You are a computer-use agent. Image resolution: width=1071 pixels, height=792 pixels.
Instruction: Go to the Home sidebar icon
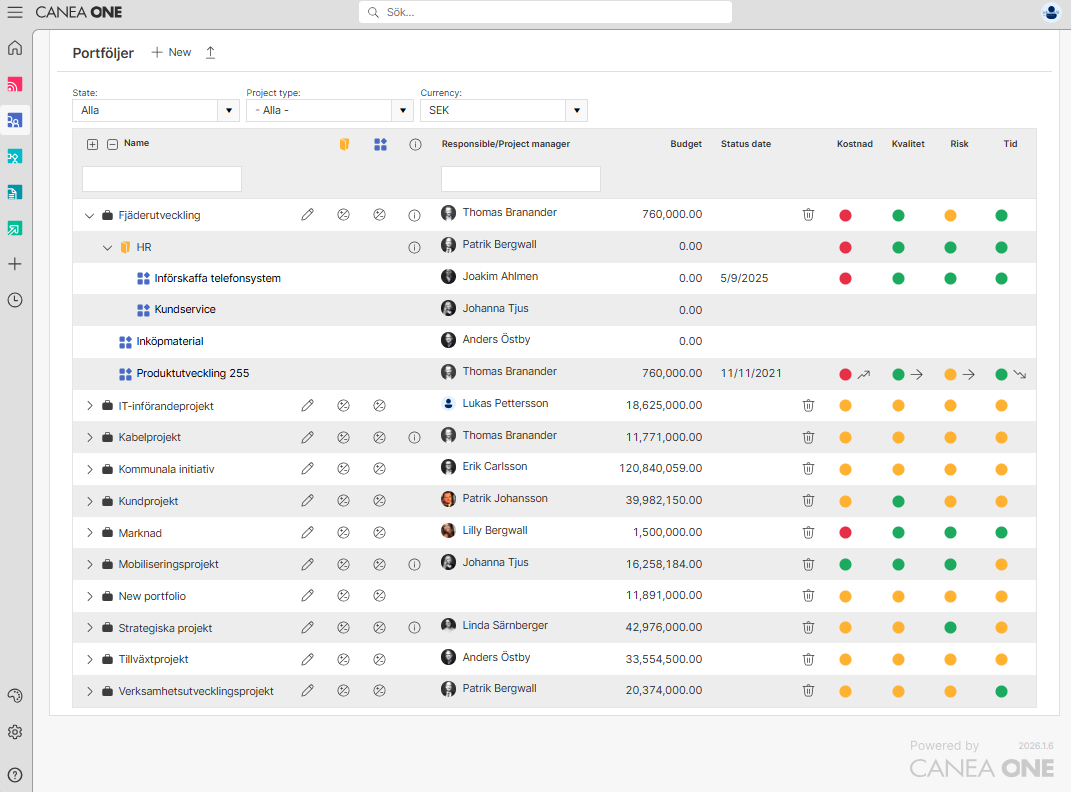pyautogui.click(x=15, y=48)
